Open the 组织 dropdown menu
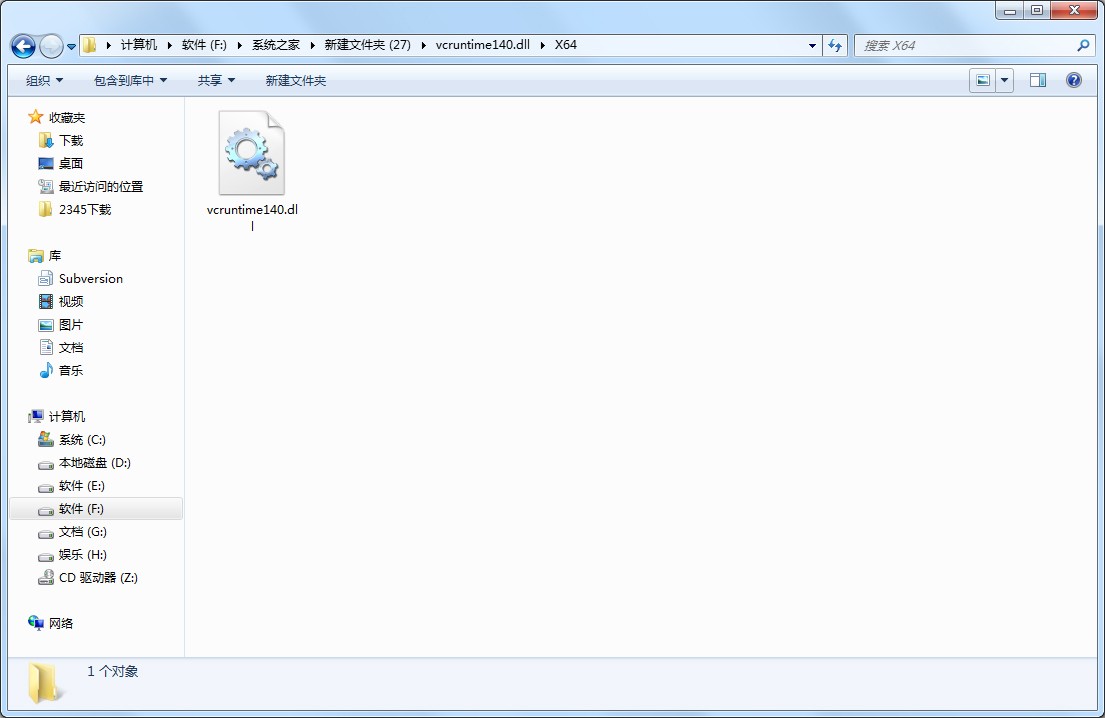 [44, 80]
